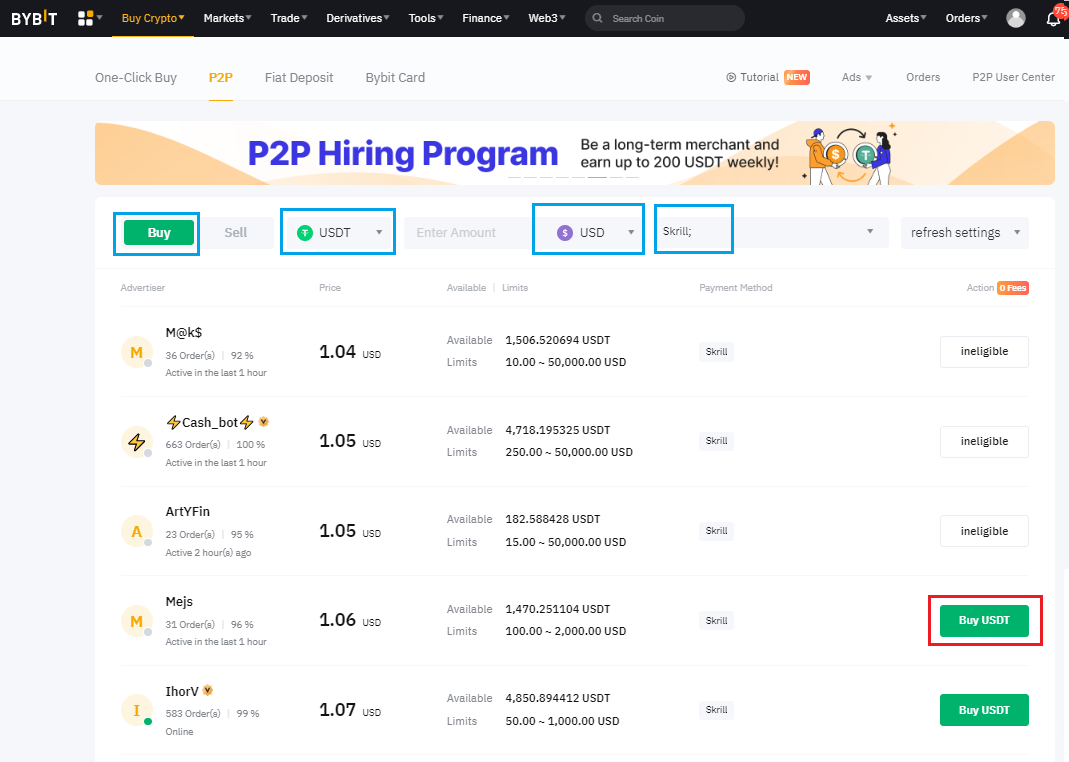Expand the Orders dropdown in top bar
Viewport: 1069px width, 762px height.
pyautogui.click(x=966, y=18)
